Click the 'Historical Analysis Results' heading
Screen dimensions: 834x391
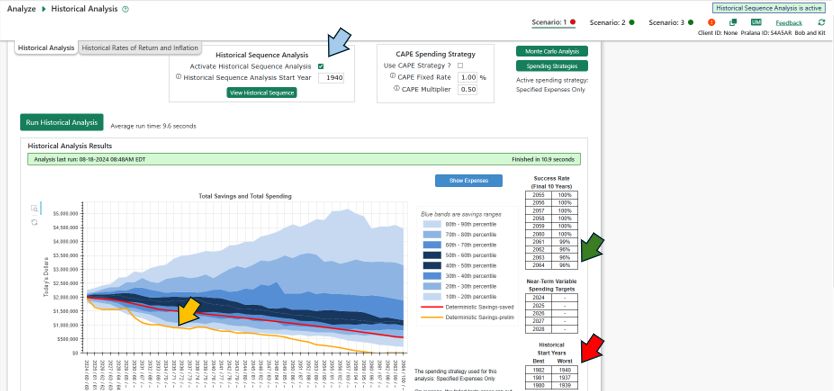coord(70,146)
